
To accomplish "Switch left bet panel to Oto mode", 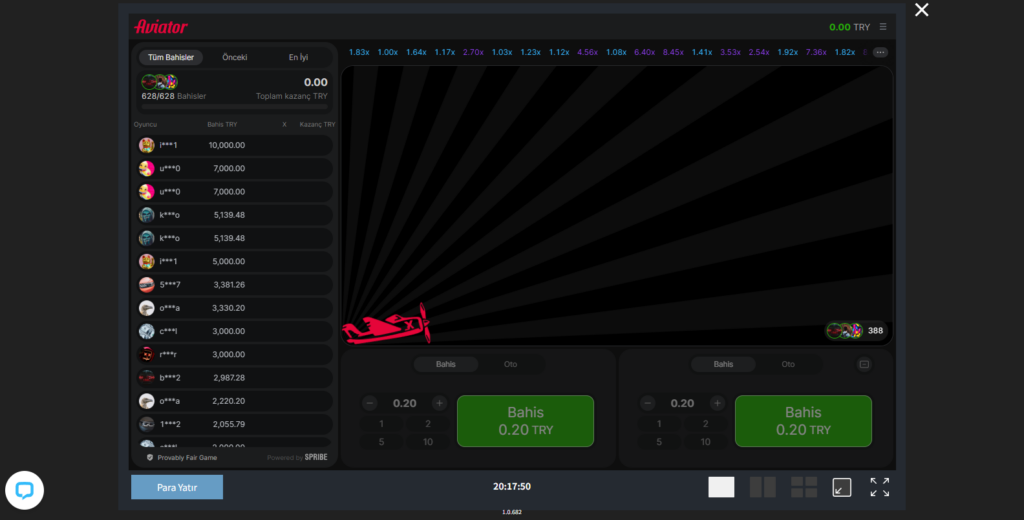I will [x=511, y=365].
